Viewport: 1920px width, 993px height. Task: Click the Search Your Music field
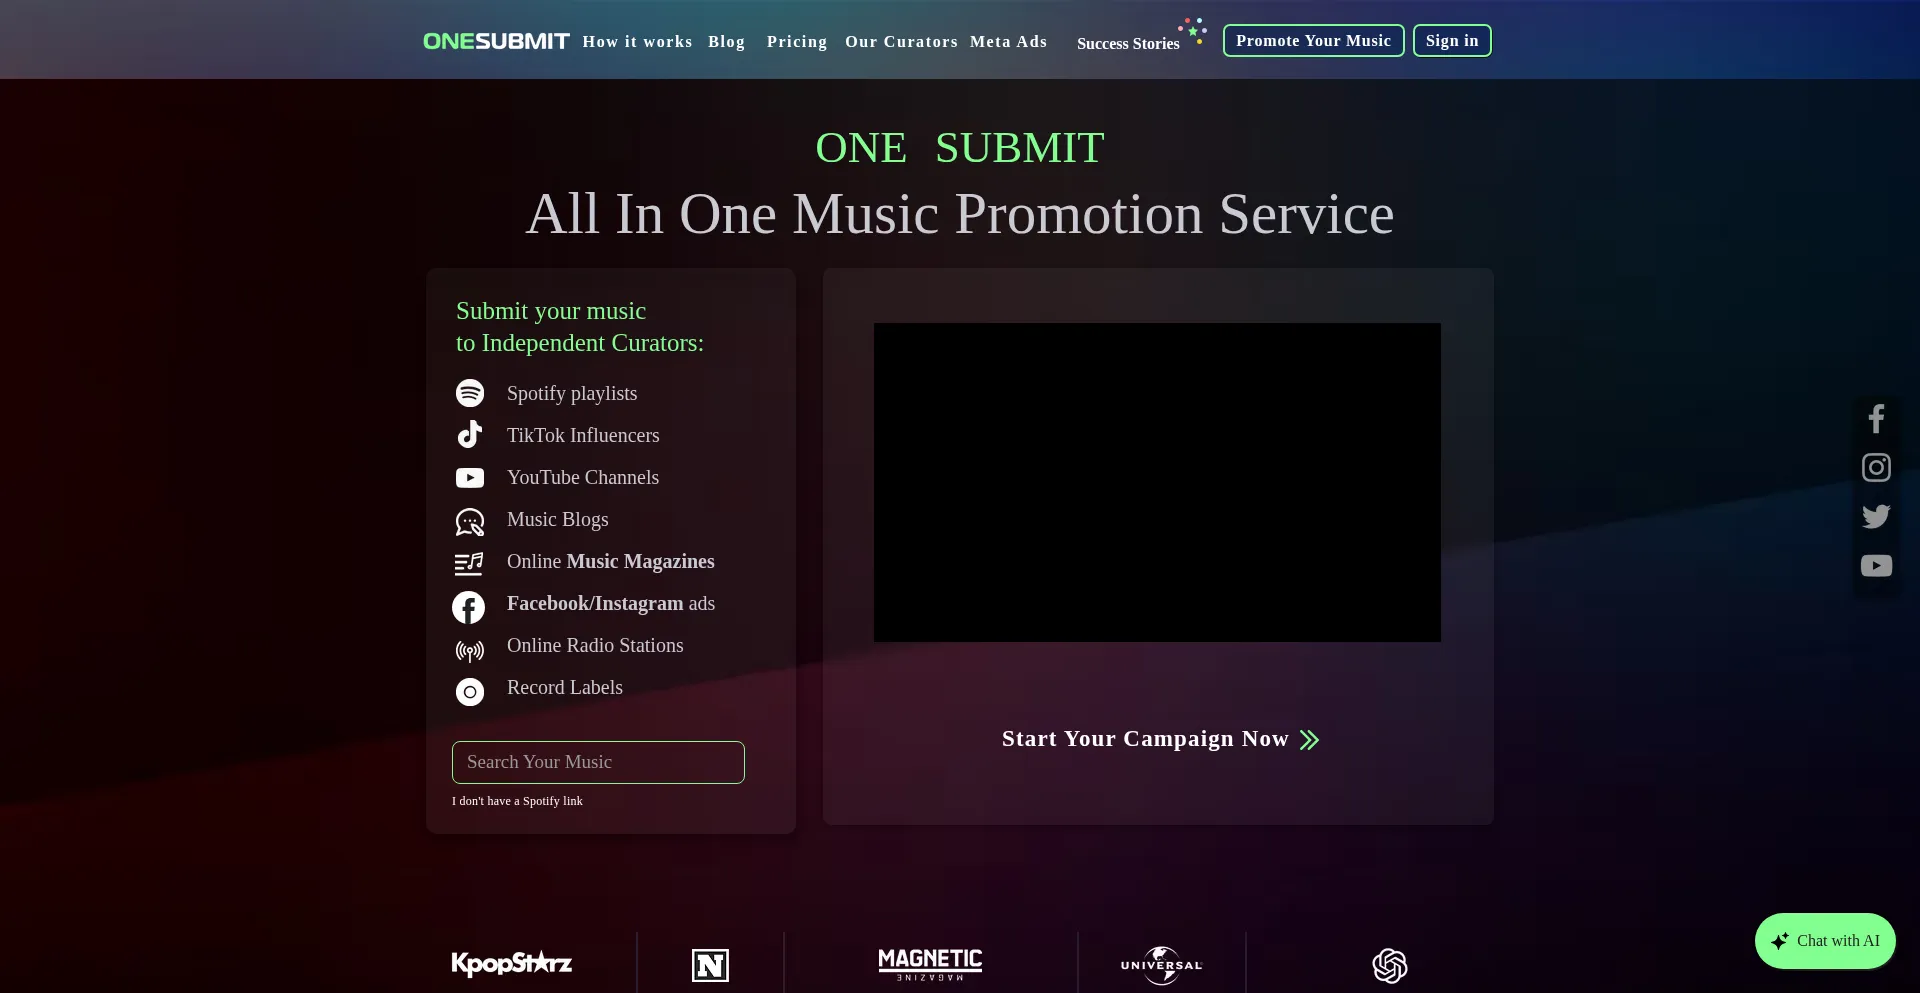click(x=598, y=762)
